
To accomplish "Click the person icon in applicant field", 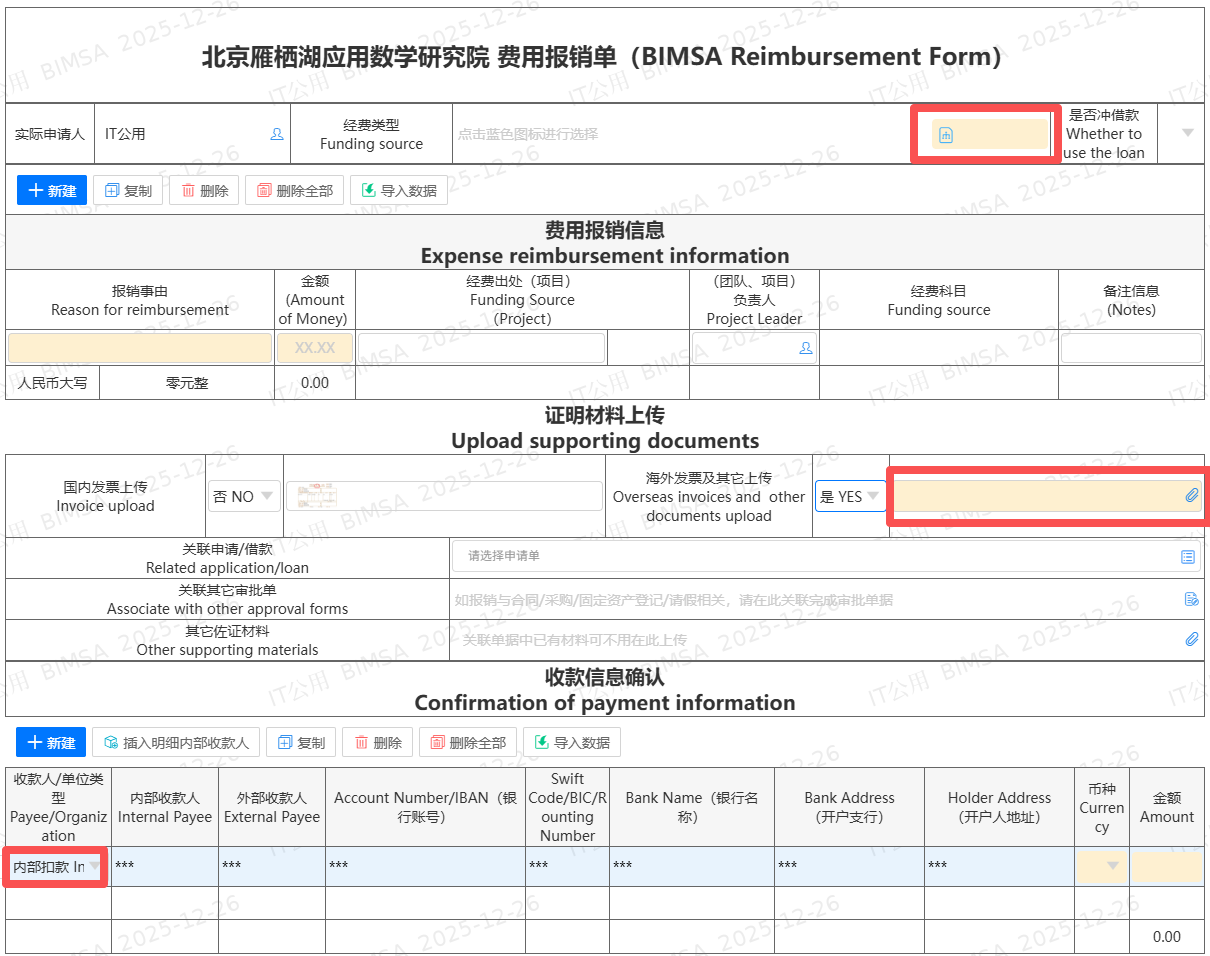I will (x=277, y=134).
